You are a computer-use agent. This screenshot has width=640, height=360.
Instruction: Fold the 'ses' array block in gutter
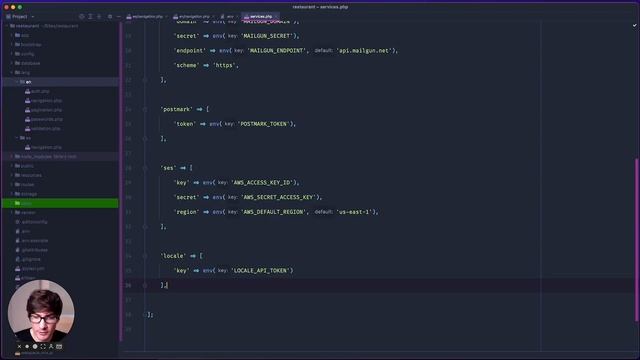(x=145, y=168)
